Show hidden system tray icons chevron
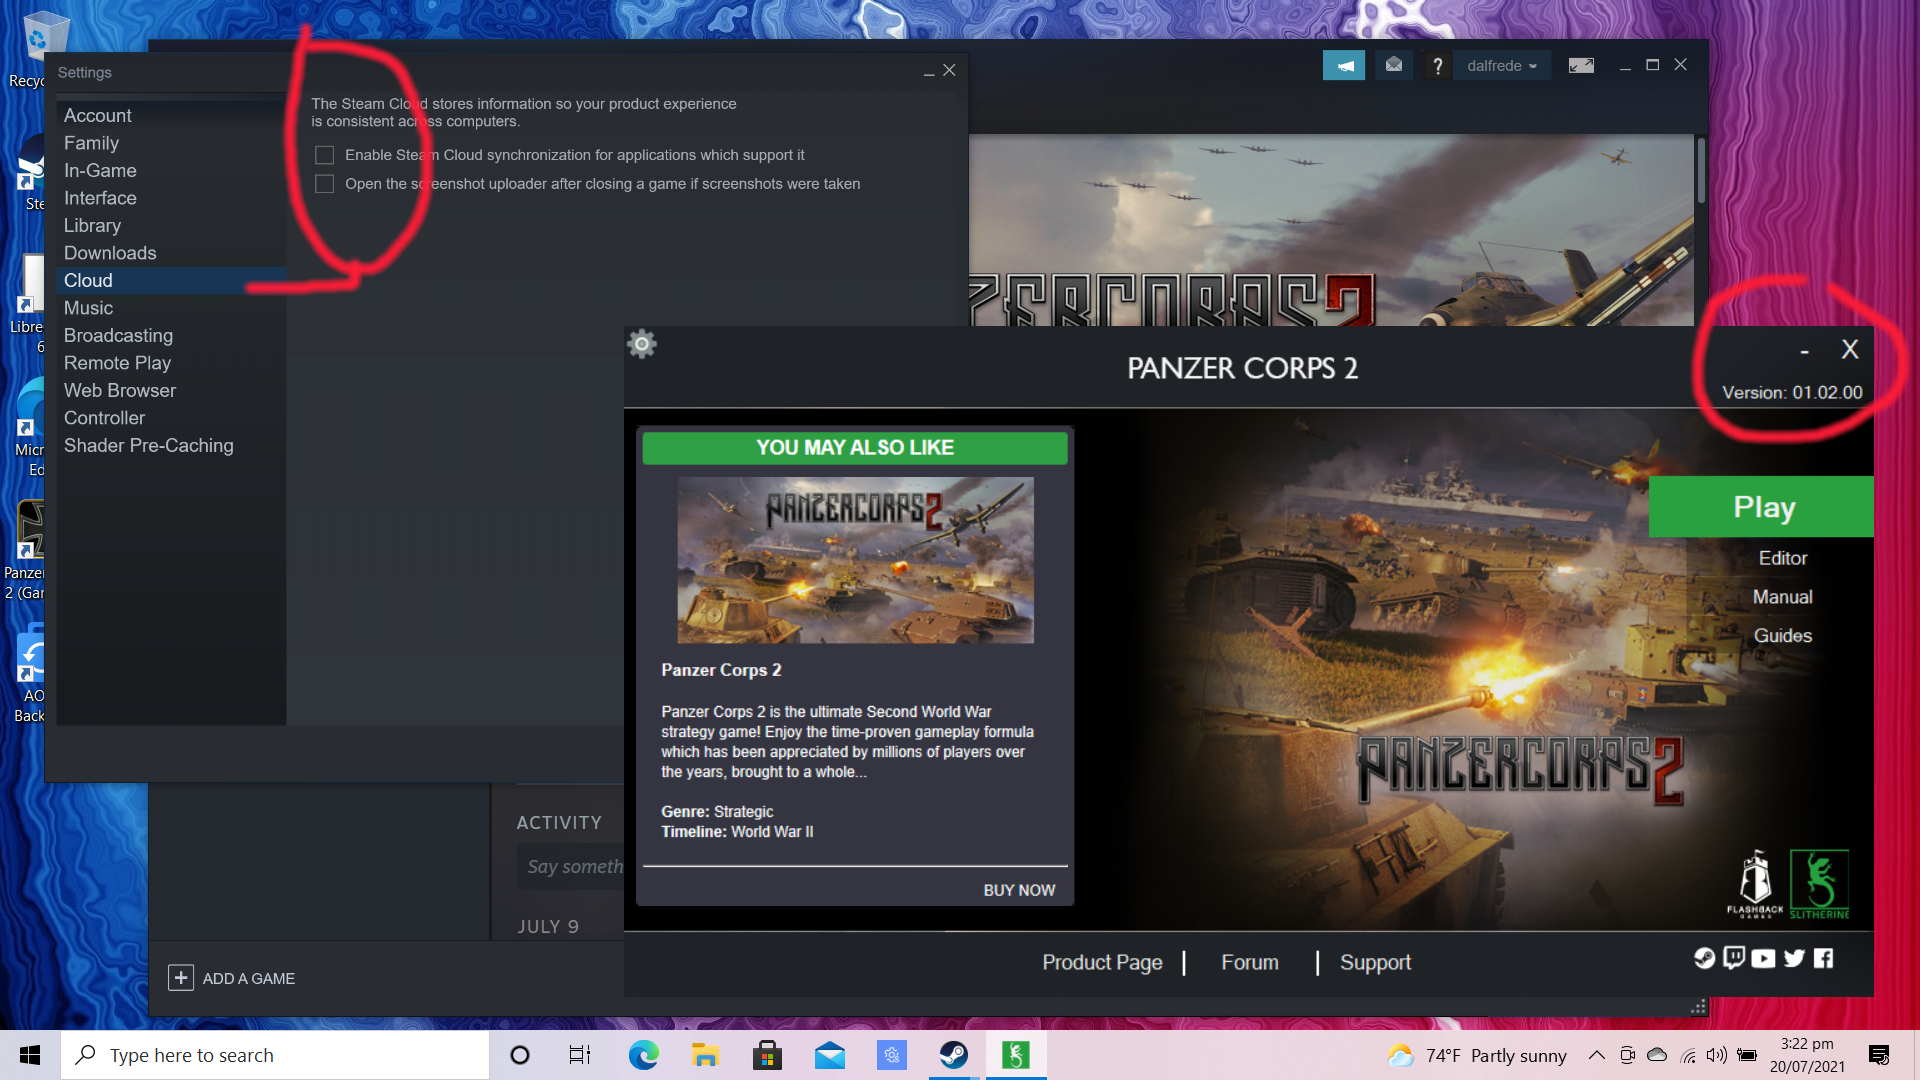This screenshot has height=1080, width=1920. [x=1596, y=1055]
